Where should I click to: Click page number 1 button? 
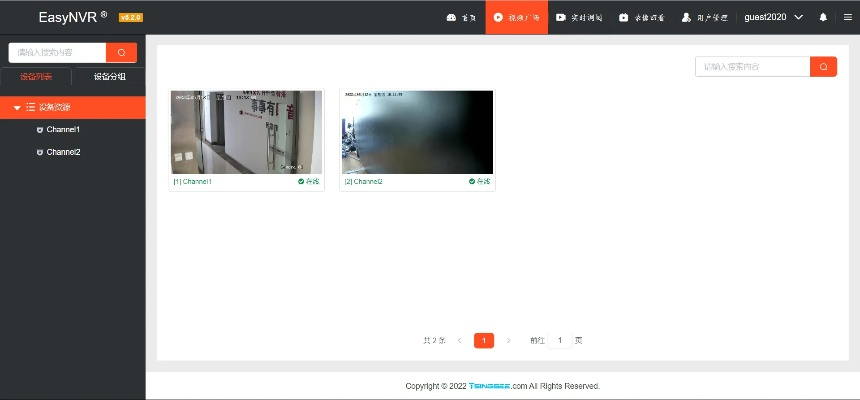click(484, 340)
